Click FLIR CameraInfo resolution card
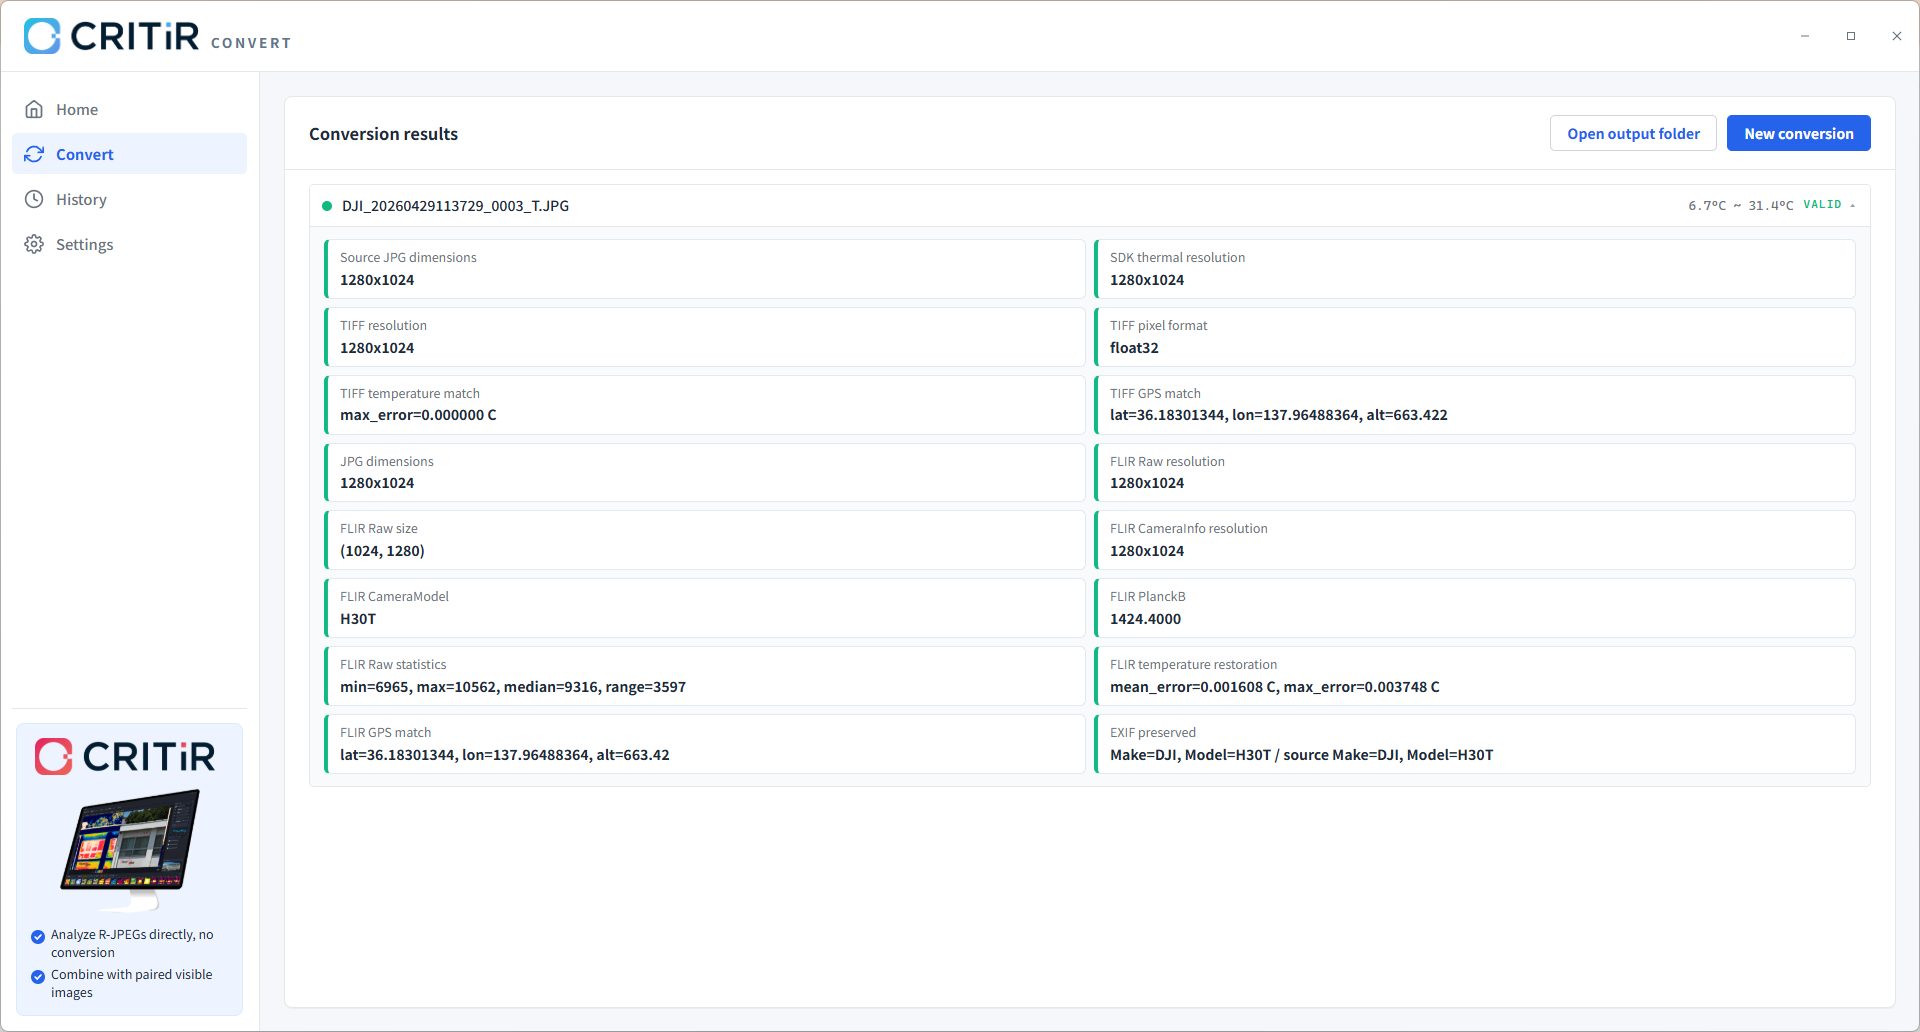 [1475, 540]
